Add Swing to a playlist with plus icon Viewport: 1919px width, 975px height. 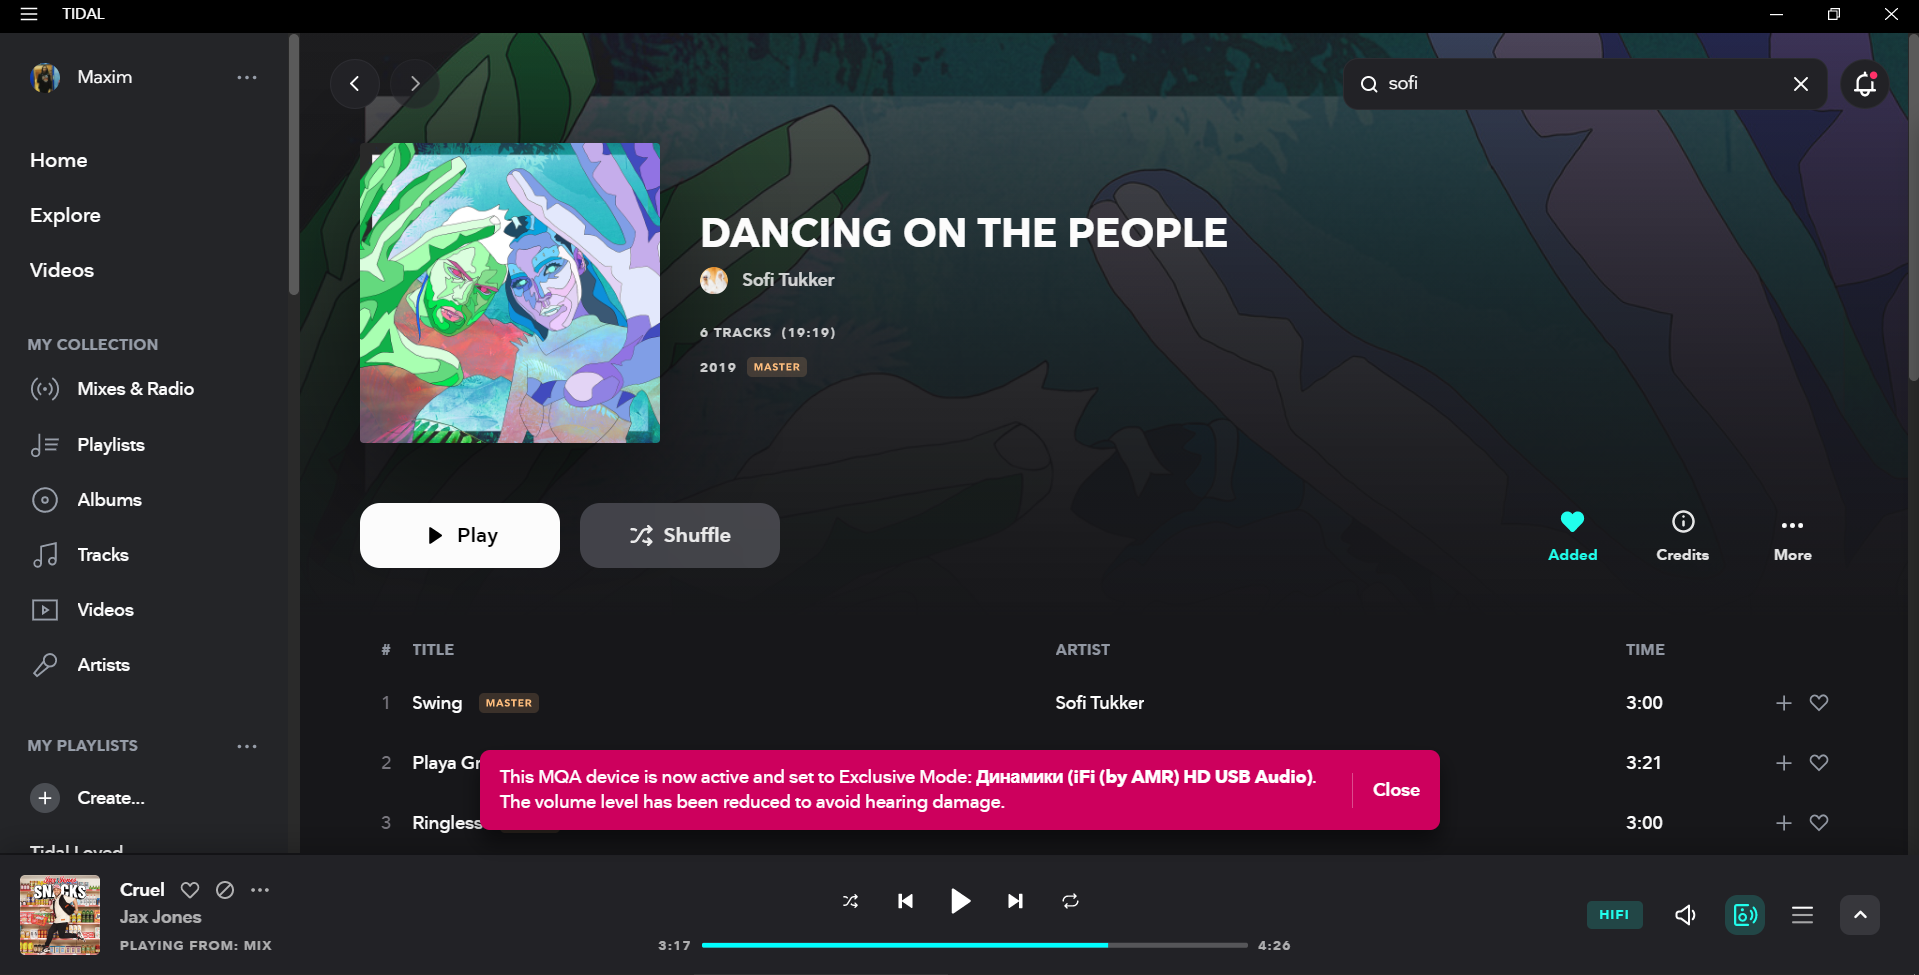[1784, 703]
